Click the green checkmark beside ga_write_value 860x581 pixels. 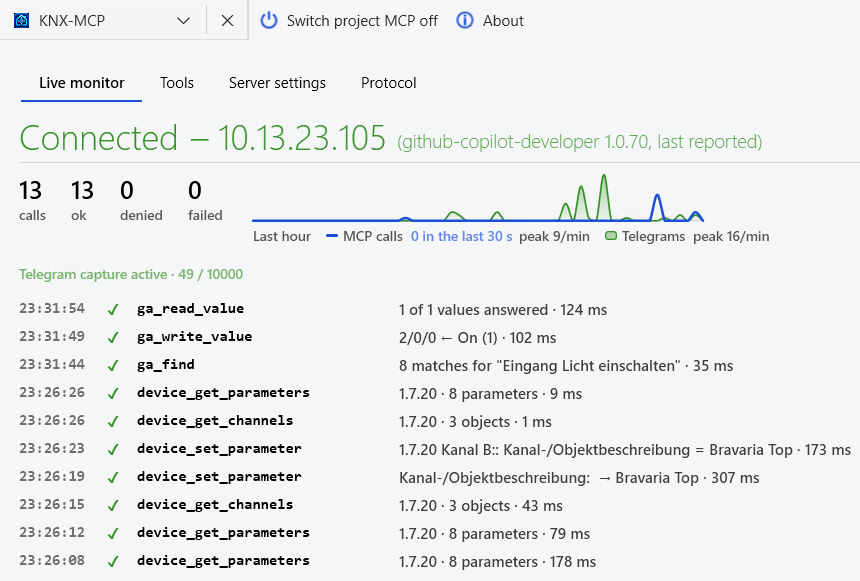[x=113, y=338]
